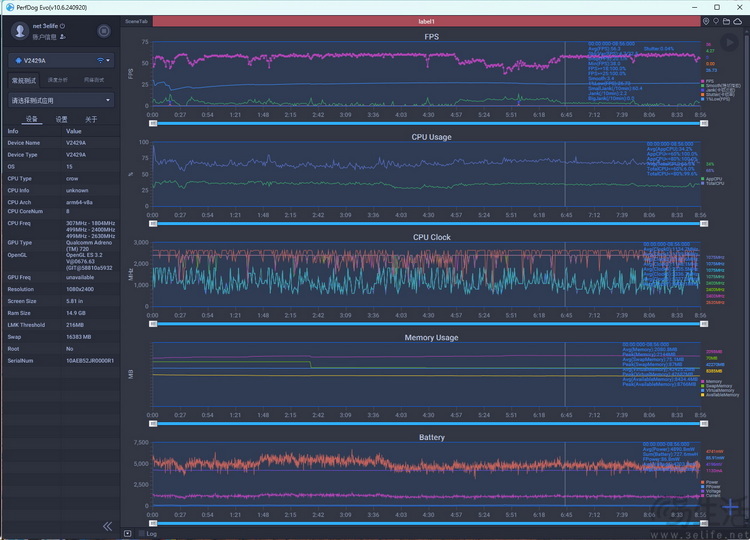Click the blue plus add chart button
Screen dimensions: 750x540
(730, 507)
